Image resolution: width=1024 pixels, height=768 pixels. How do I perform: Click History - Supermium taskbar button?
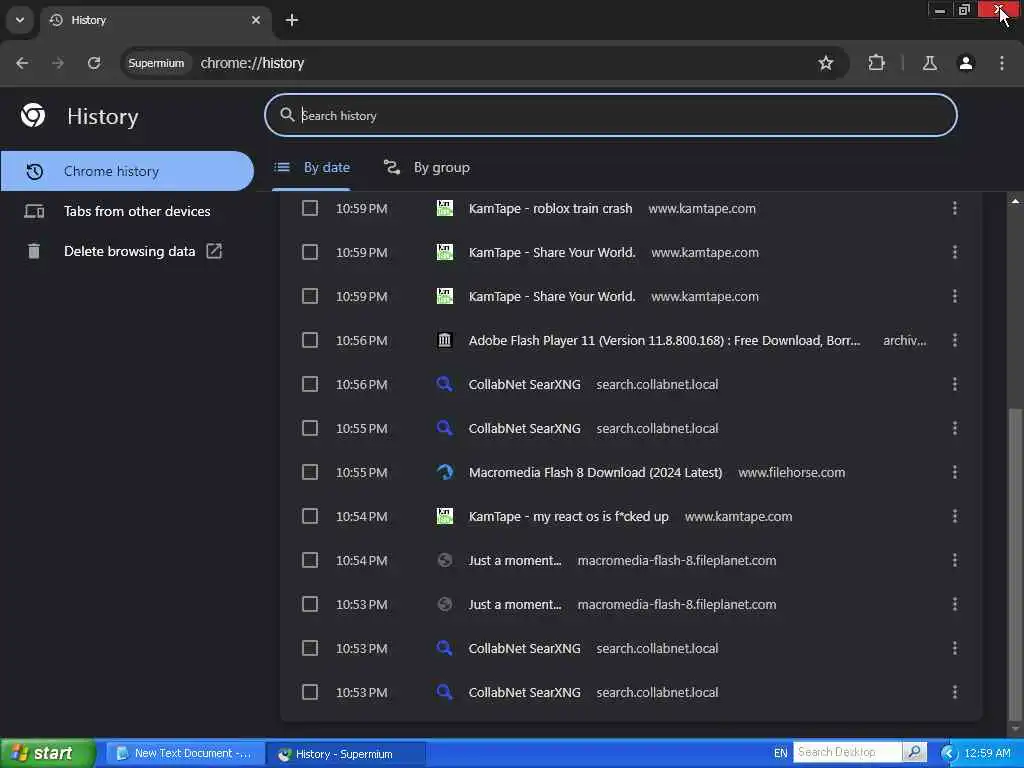346,754
